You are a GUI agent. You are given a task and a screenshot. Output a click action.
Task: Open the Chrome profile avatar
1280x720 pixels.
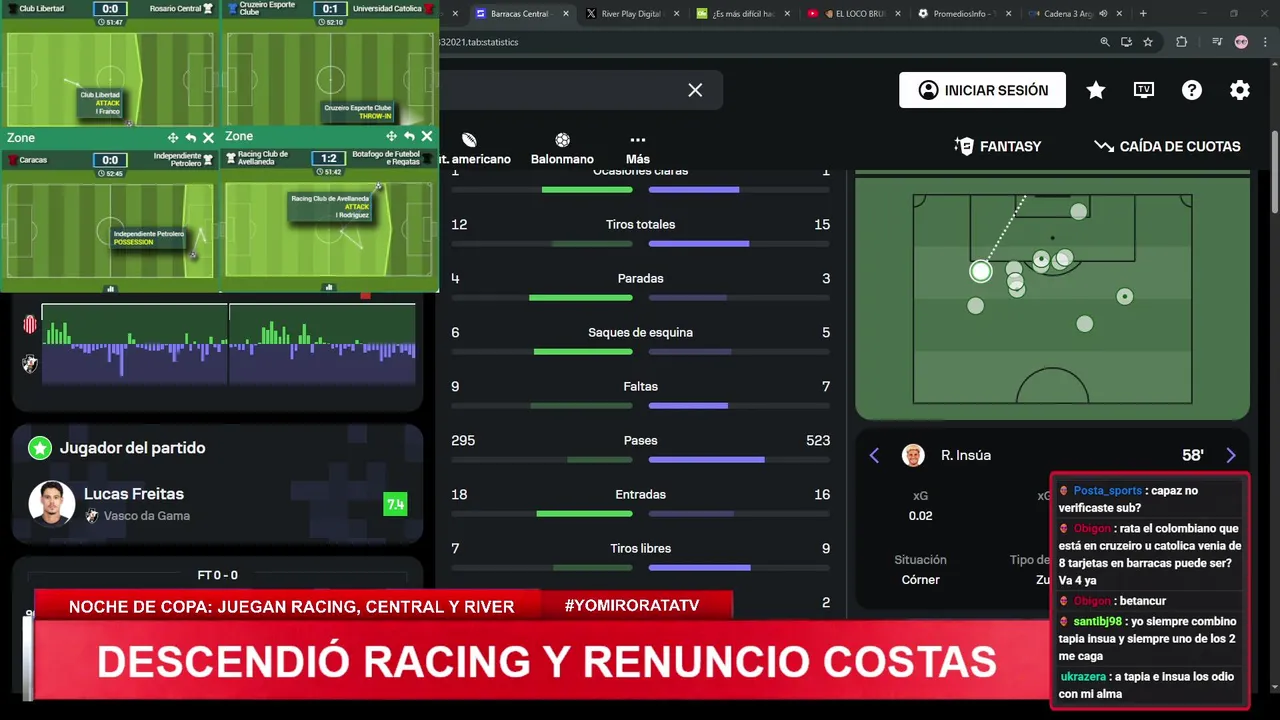coord(1241,42)
